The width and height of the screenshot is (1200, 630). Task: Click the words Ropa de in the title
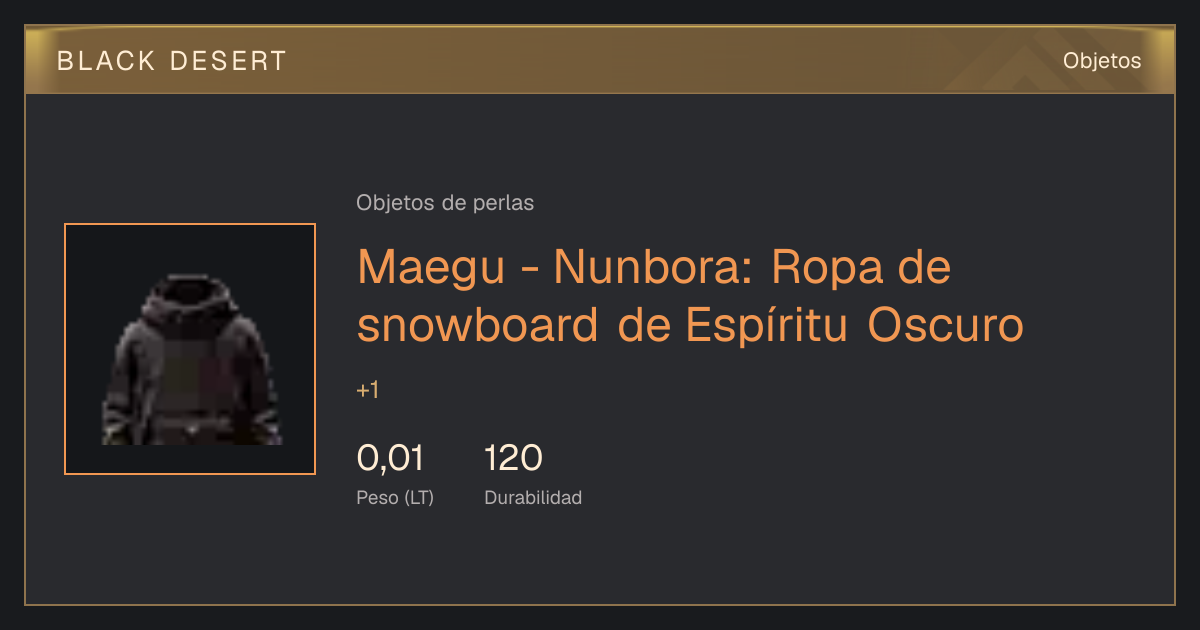pos(862,267)
